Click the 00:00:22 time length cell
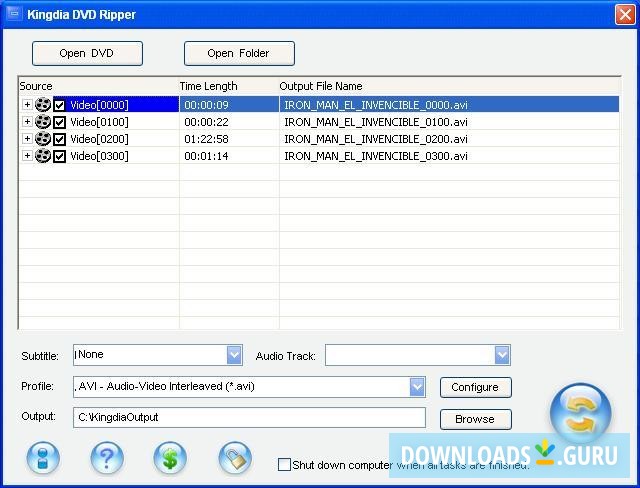The width and height of the screenshot is (640, 488). click(x=206, y=122)
